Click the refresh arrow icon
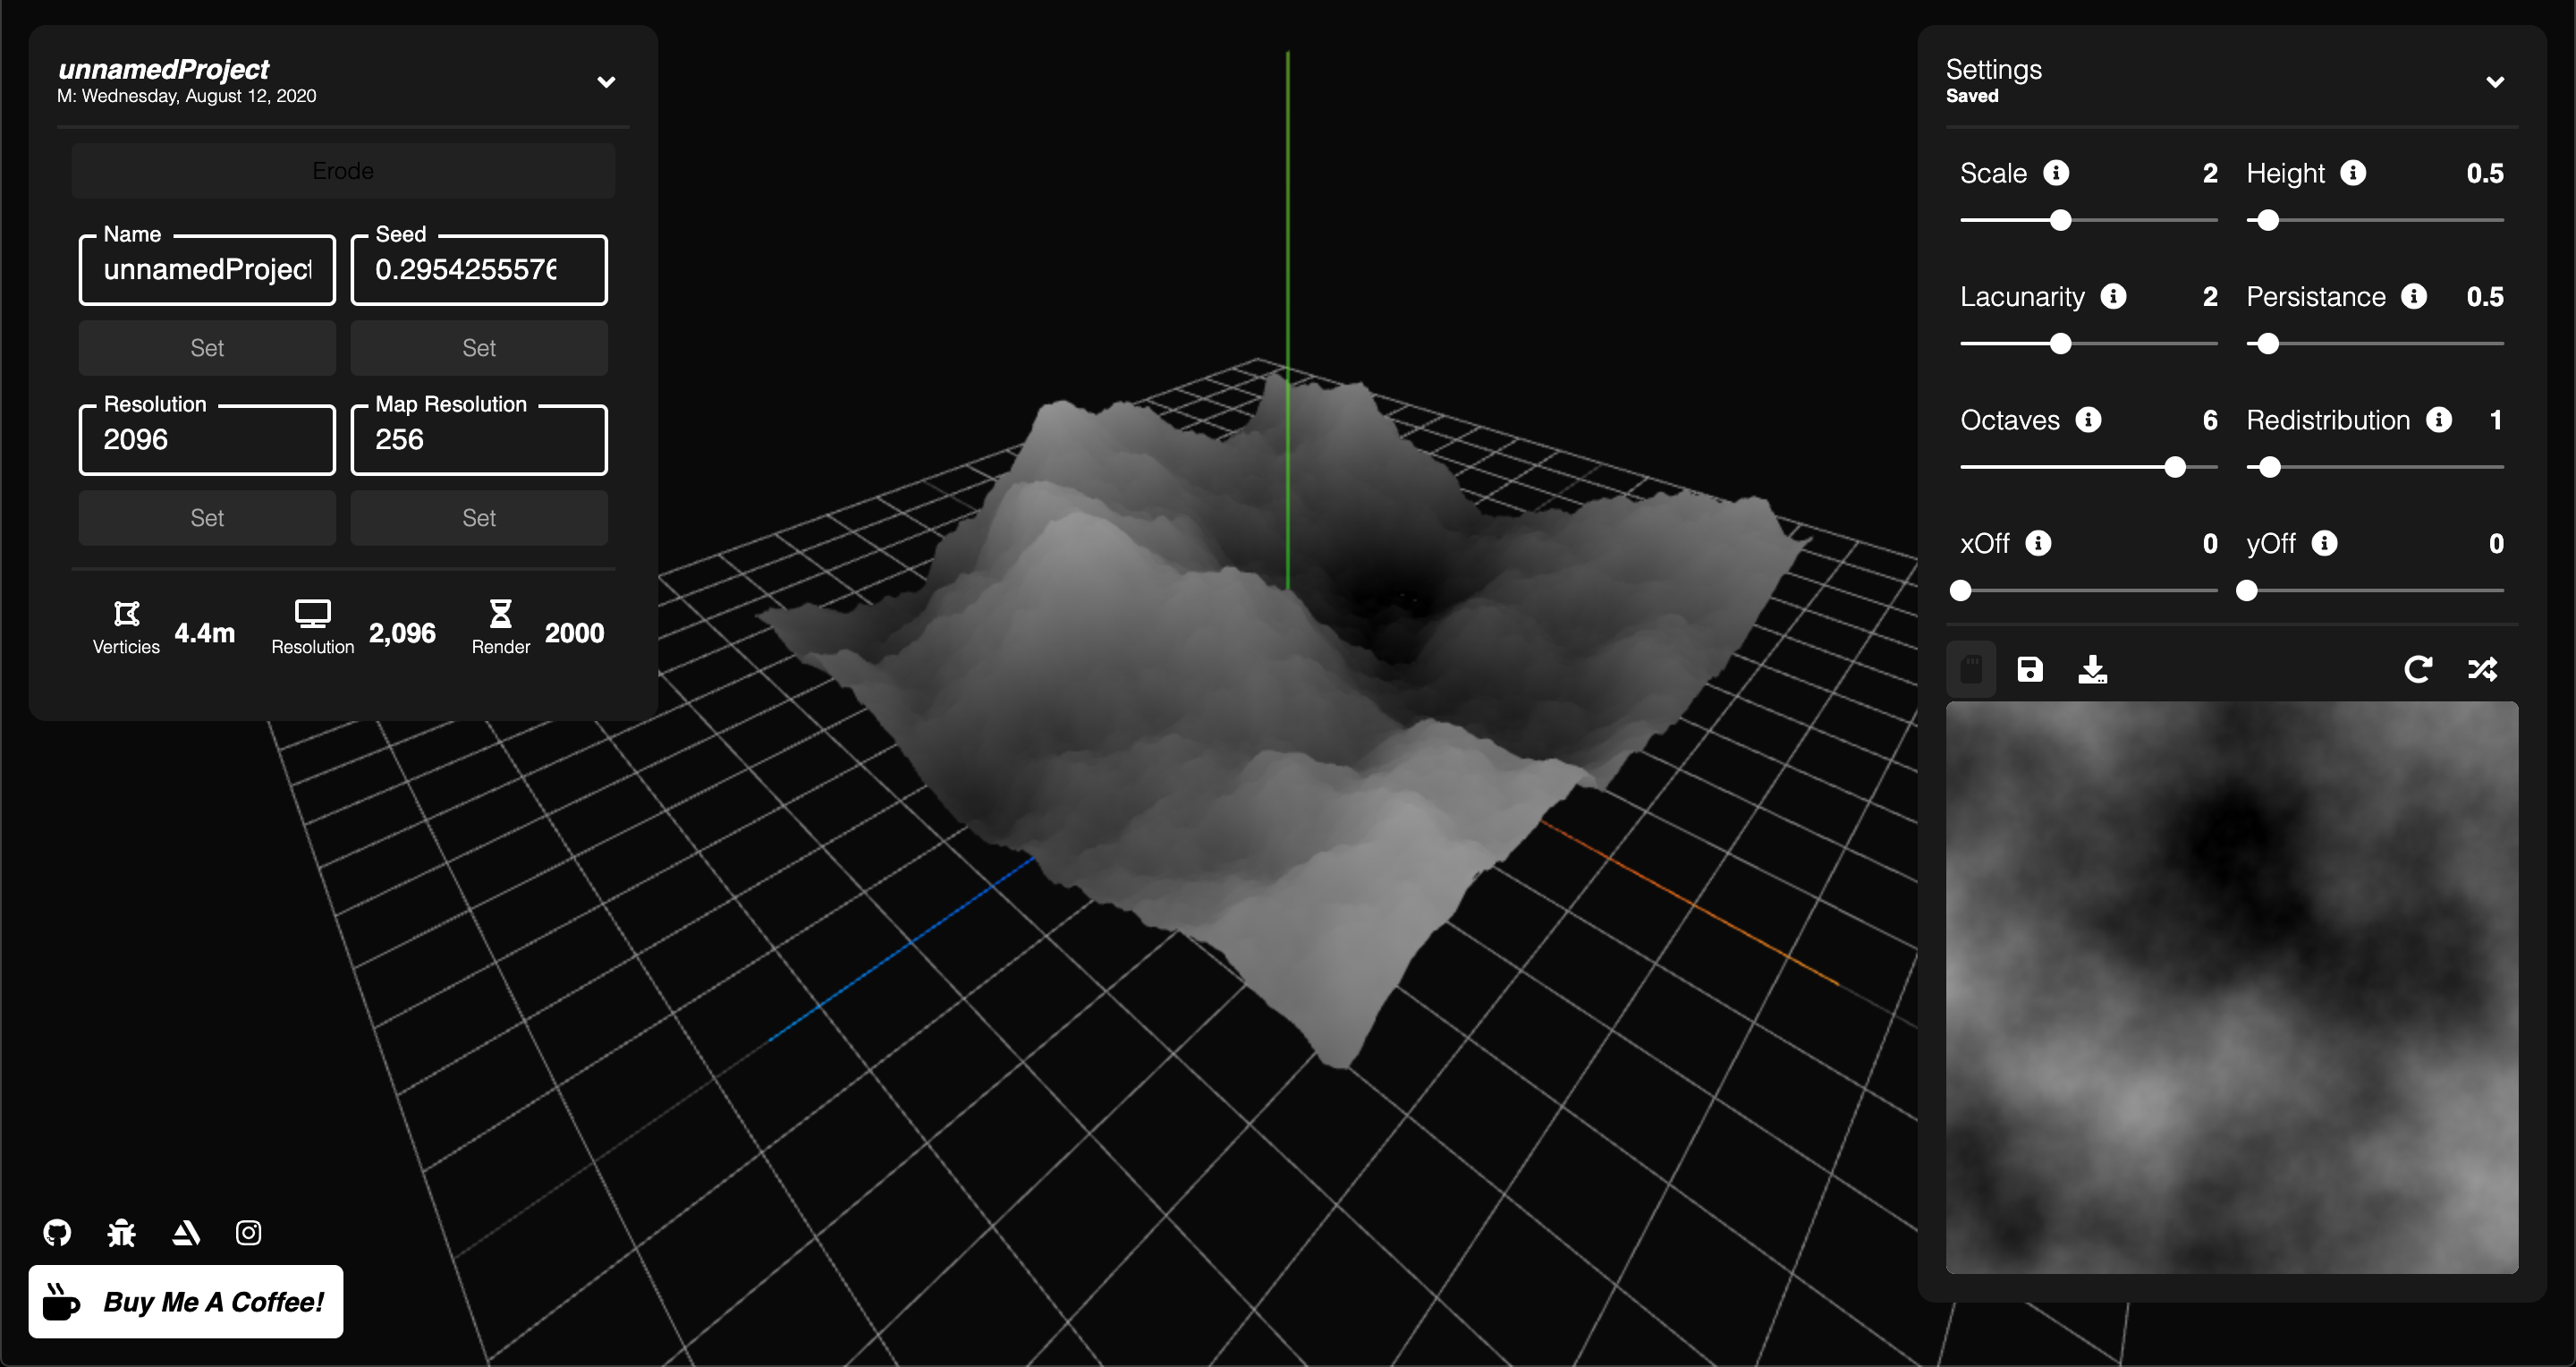This screenshot has width=2576, height=1367. [x=2417, y=669]
